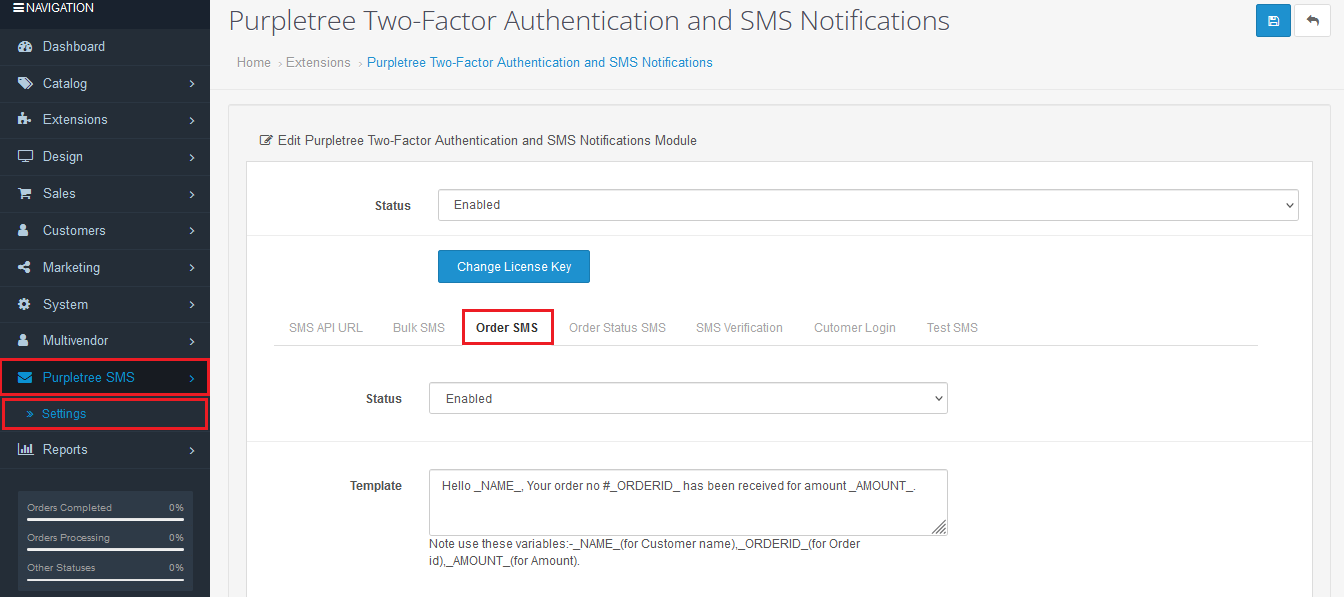Click the Change License Key button
Viewport: 1344px width, 597px height.
[x=514, y=267]
